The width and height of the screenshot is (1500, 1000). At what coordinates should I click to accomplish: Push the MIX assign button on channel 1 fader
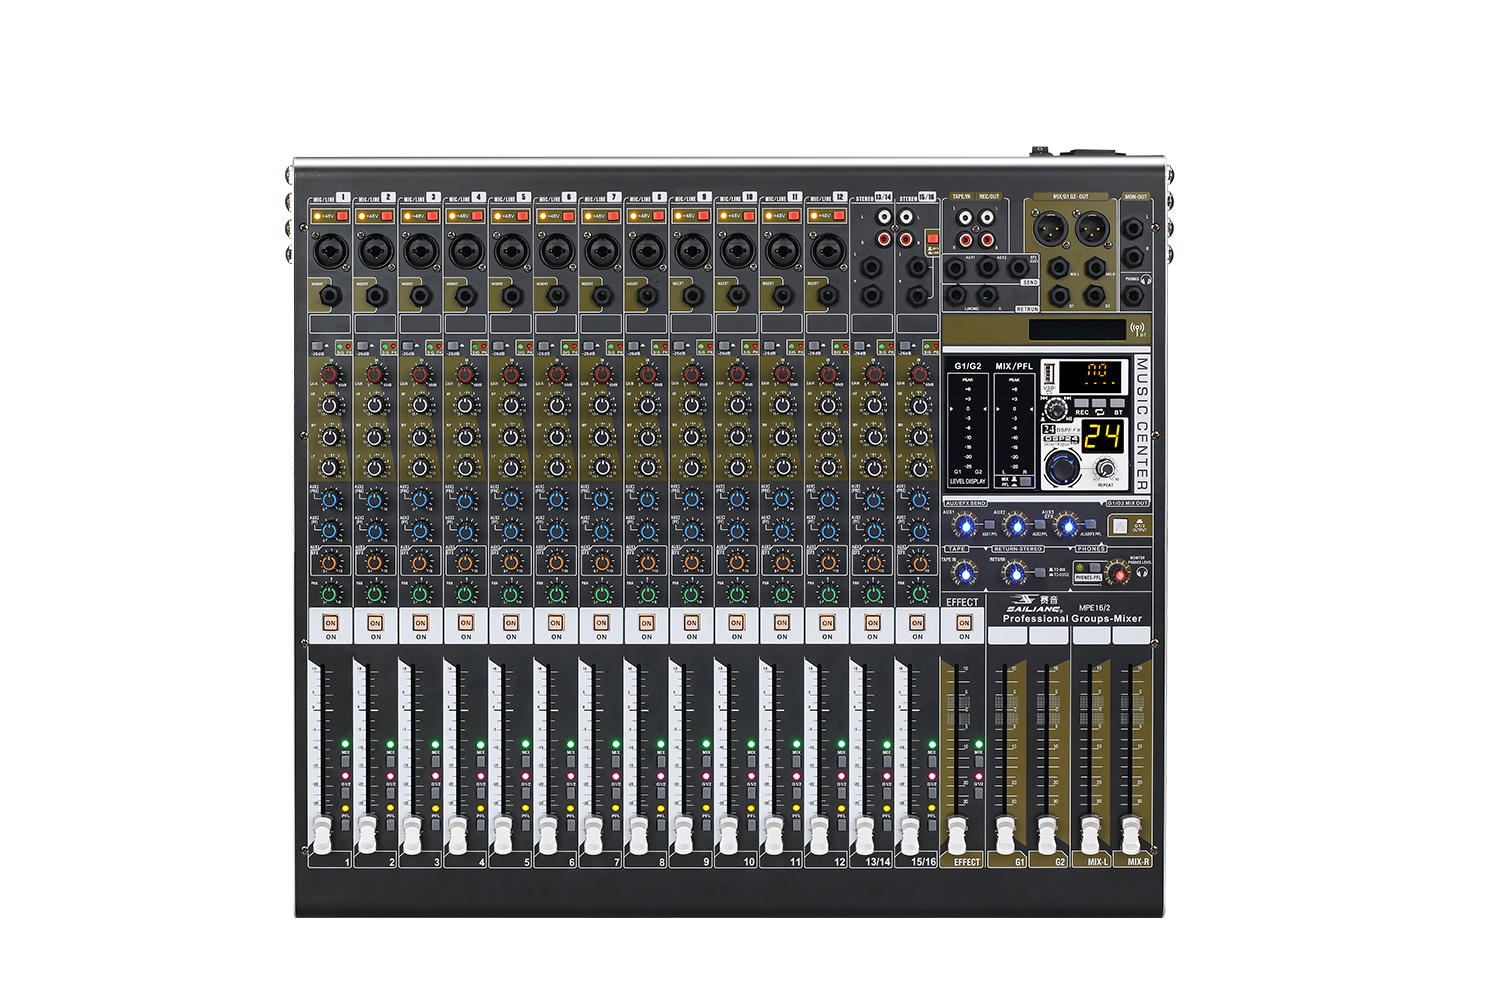tap(345, 761)
